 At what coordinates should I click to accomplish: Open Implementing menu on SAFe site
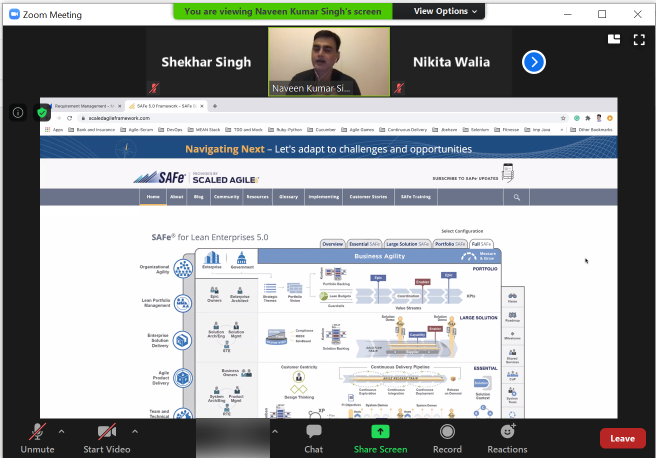pyautogui.click(x=323, y=197)
